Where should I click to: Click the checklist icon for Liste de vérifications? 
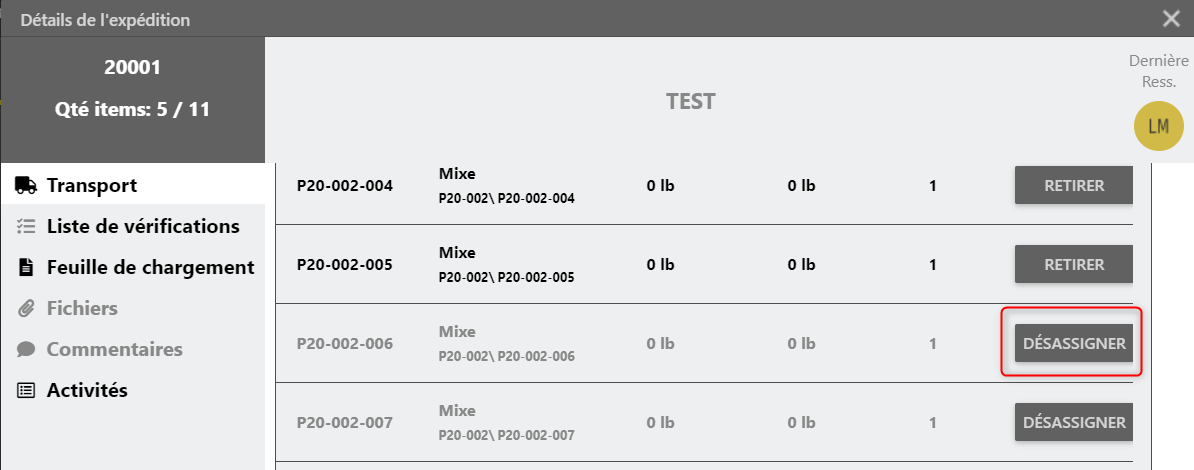(26, 226)
